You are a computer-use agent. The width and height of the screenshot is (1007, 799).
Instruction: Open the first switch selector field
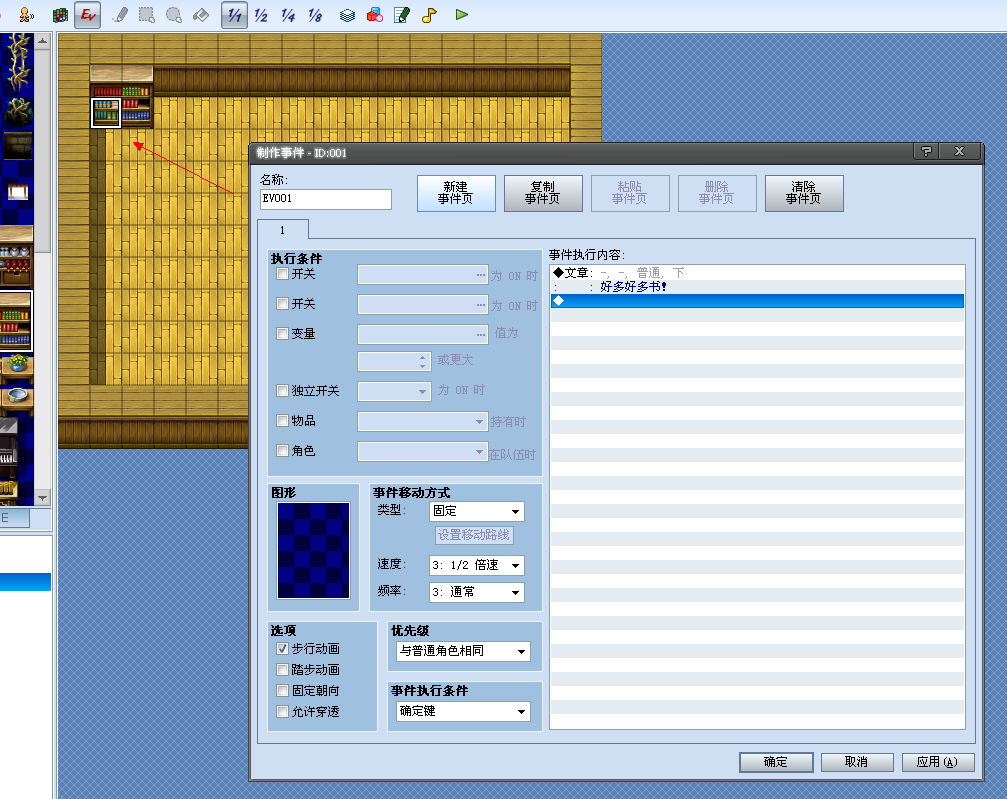(423, 274)
